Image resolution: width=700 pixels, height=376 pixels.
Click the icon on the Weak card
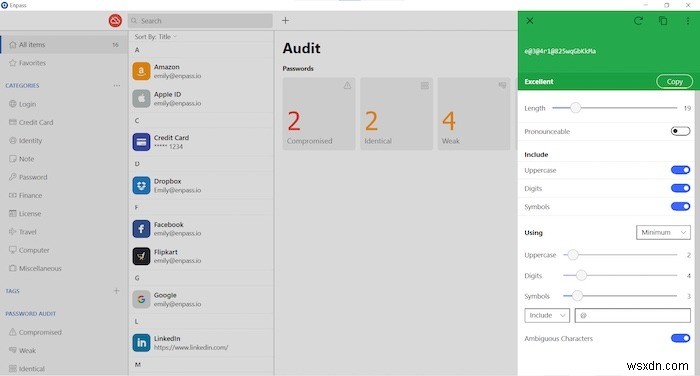coord(502,85)
